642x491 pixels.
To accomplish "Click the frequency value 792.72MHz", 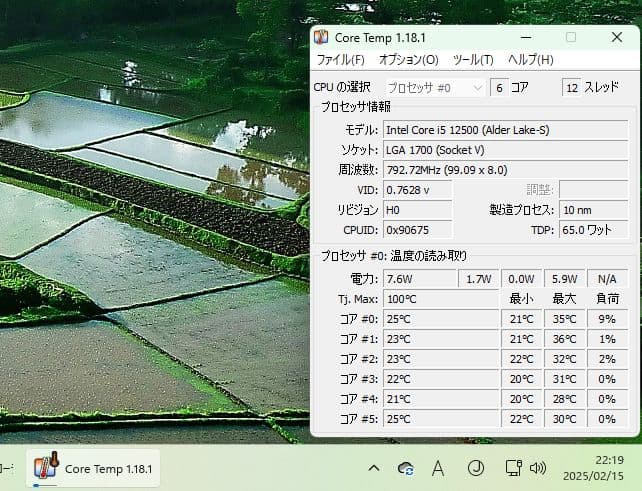I will point(505,170).
